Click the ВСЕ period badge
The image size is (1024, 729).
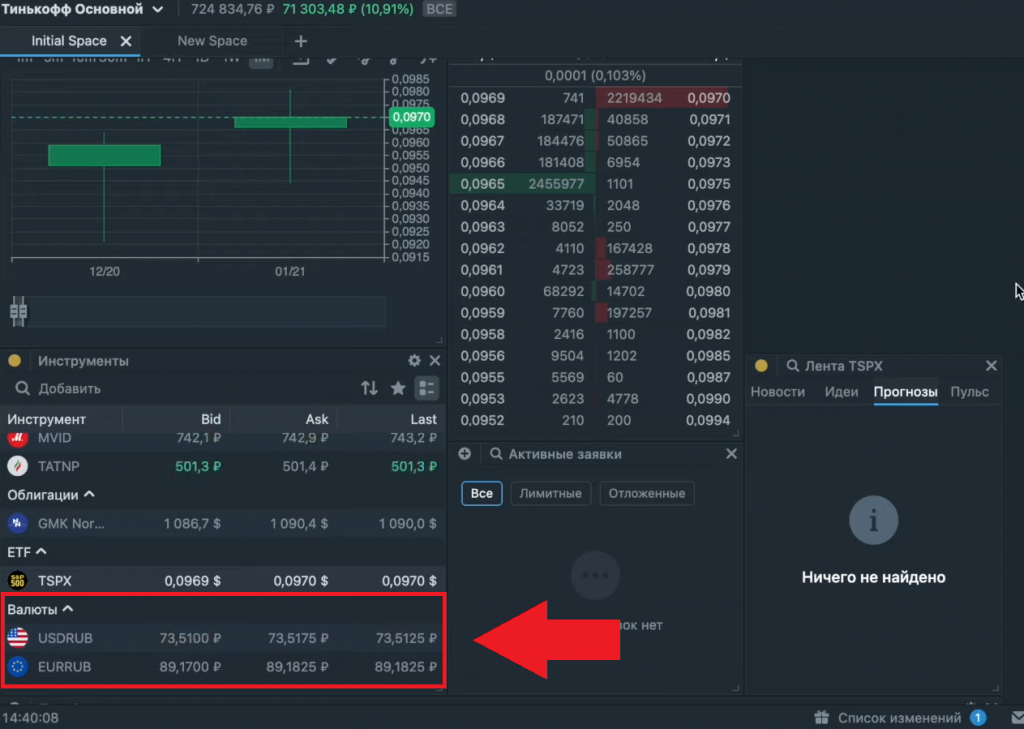[x=439, y=9]
